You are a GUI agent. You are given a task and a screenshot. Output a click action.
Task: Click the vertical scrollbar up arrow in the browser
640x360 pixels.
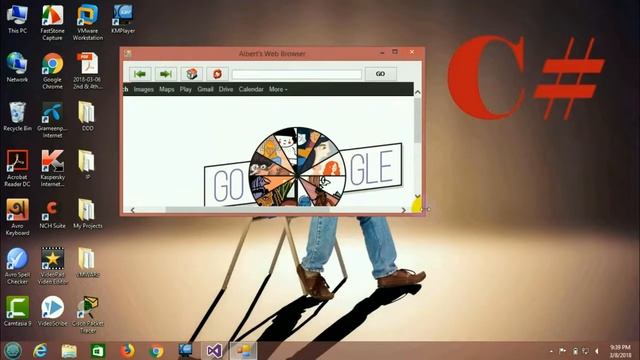point(418,93)
